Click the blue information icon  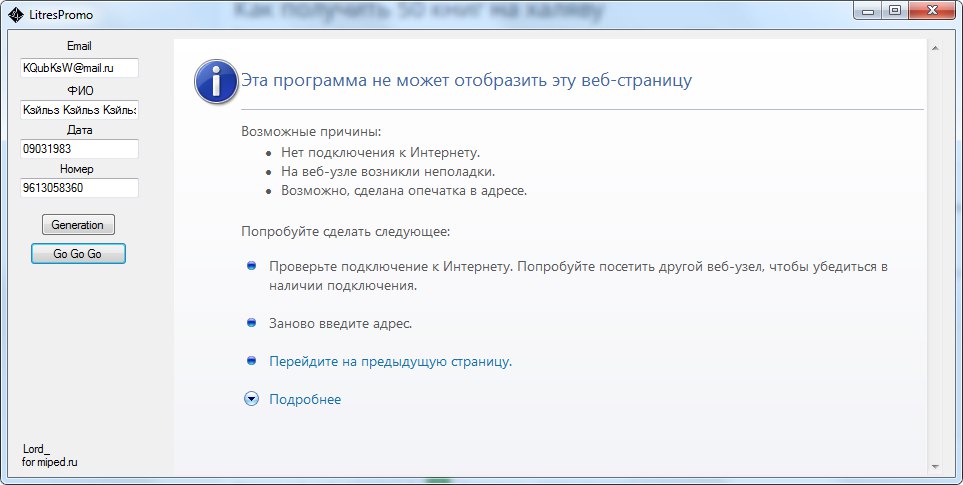[x=216, y=81]
